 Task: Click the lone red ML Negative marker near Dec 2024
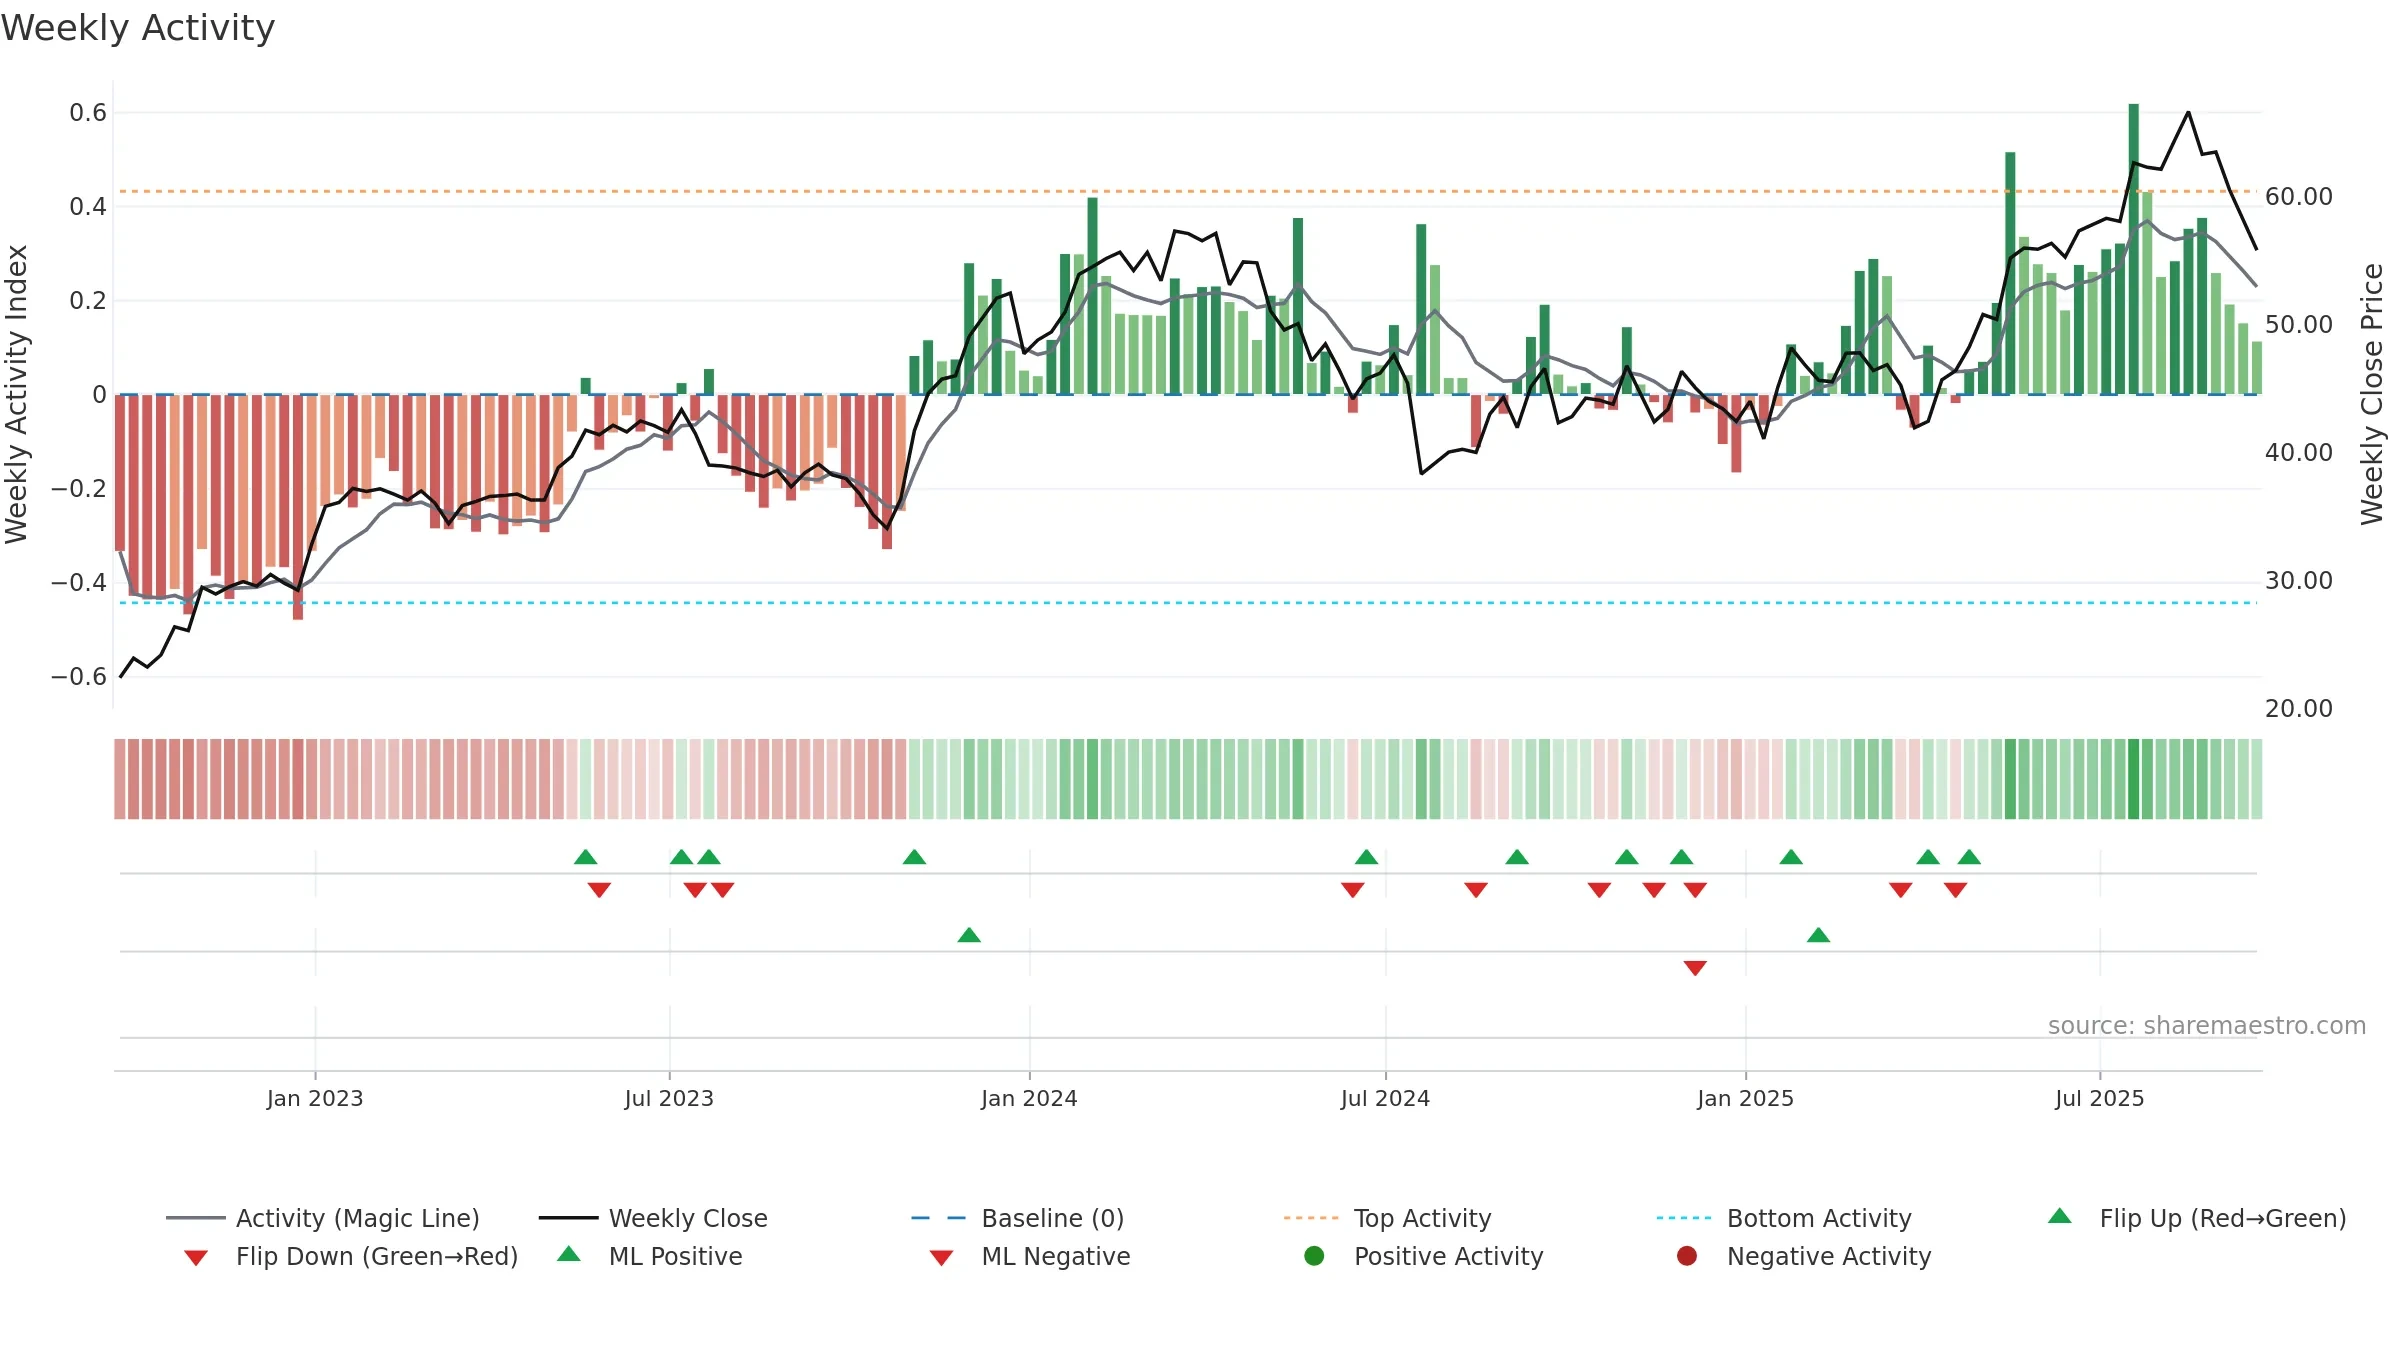coord(1695,968)
